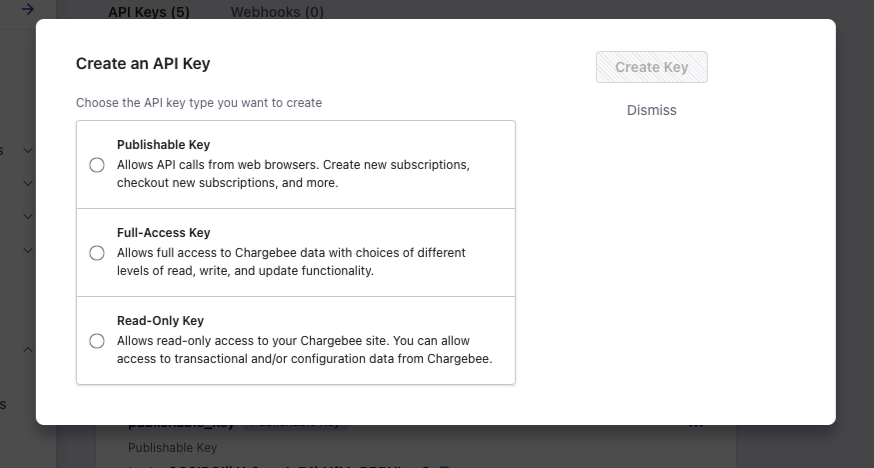Image resolution: width=874 pixels, height=468 pixels.
Task: Dismiss the Create an API Key dialog
Action: click(x=651, y=110)
